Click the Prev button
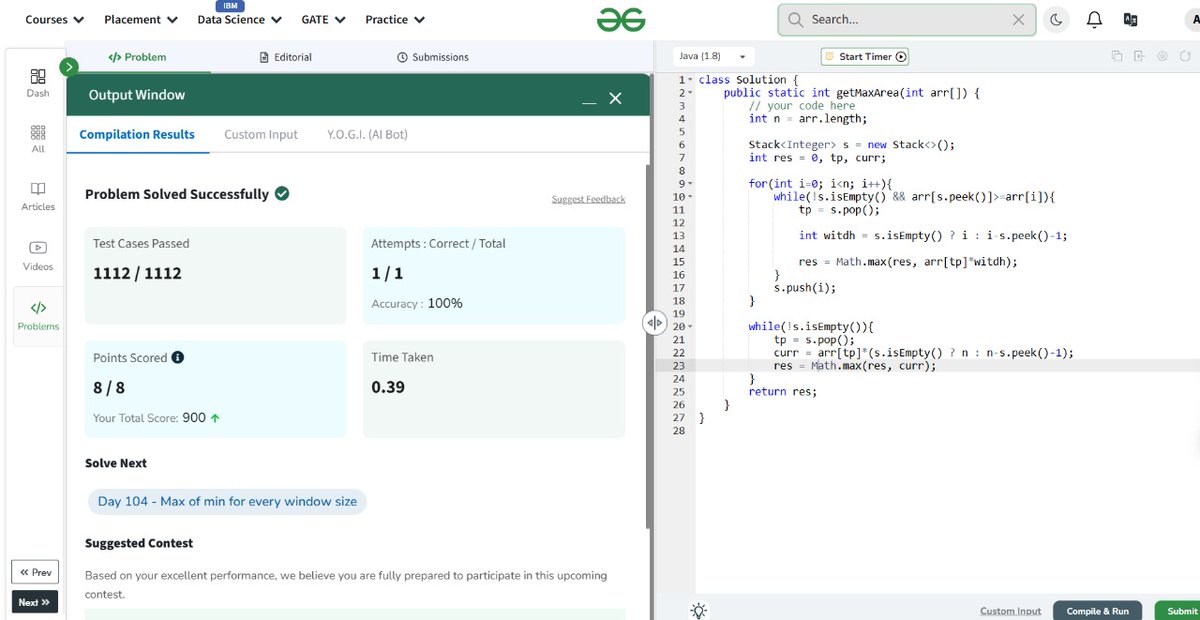The image size is (1200, 620). 35,572
